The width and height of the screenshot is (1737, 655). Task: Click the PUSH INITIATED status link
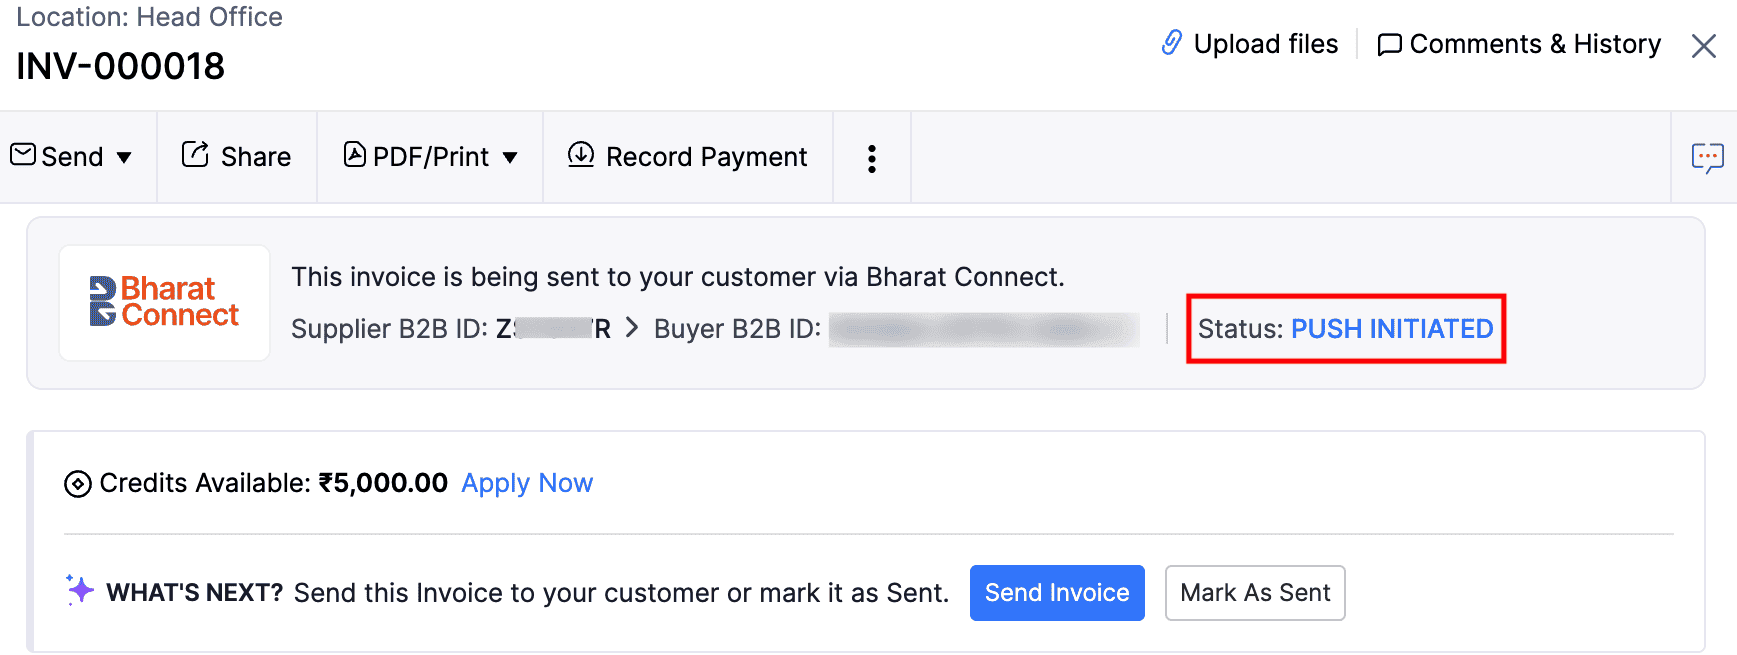click(x=1392, y=328)
